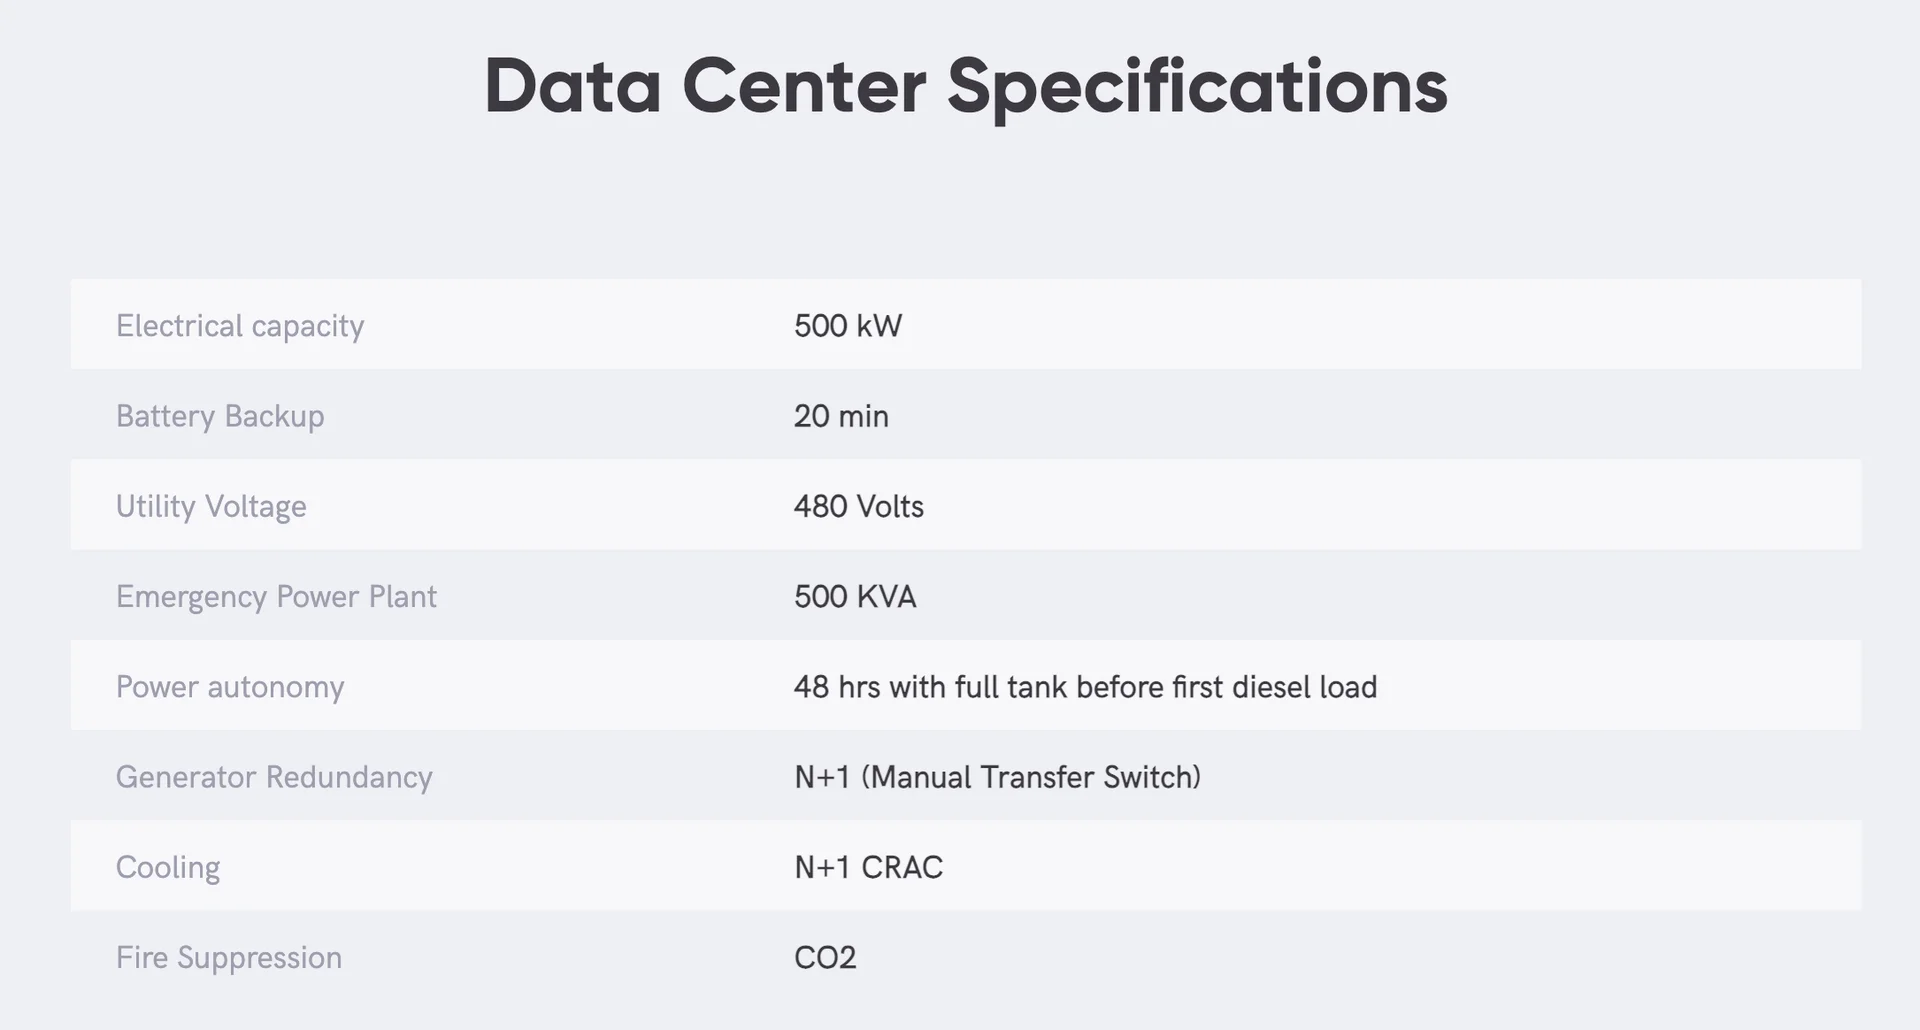Click the word 'Specifications' in the heading
The height and width of the screenshot is (1030, 1920).
pyautogui.click(x=1196, y=87)
